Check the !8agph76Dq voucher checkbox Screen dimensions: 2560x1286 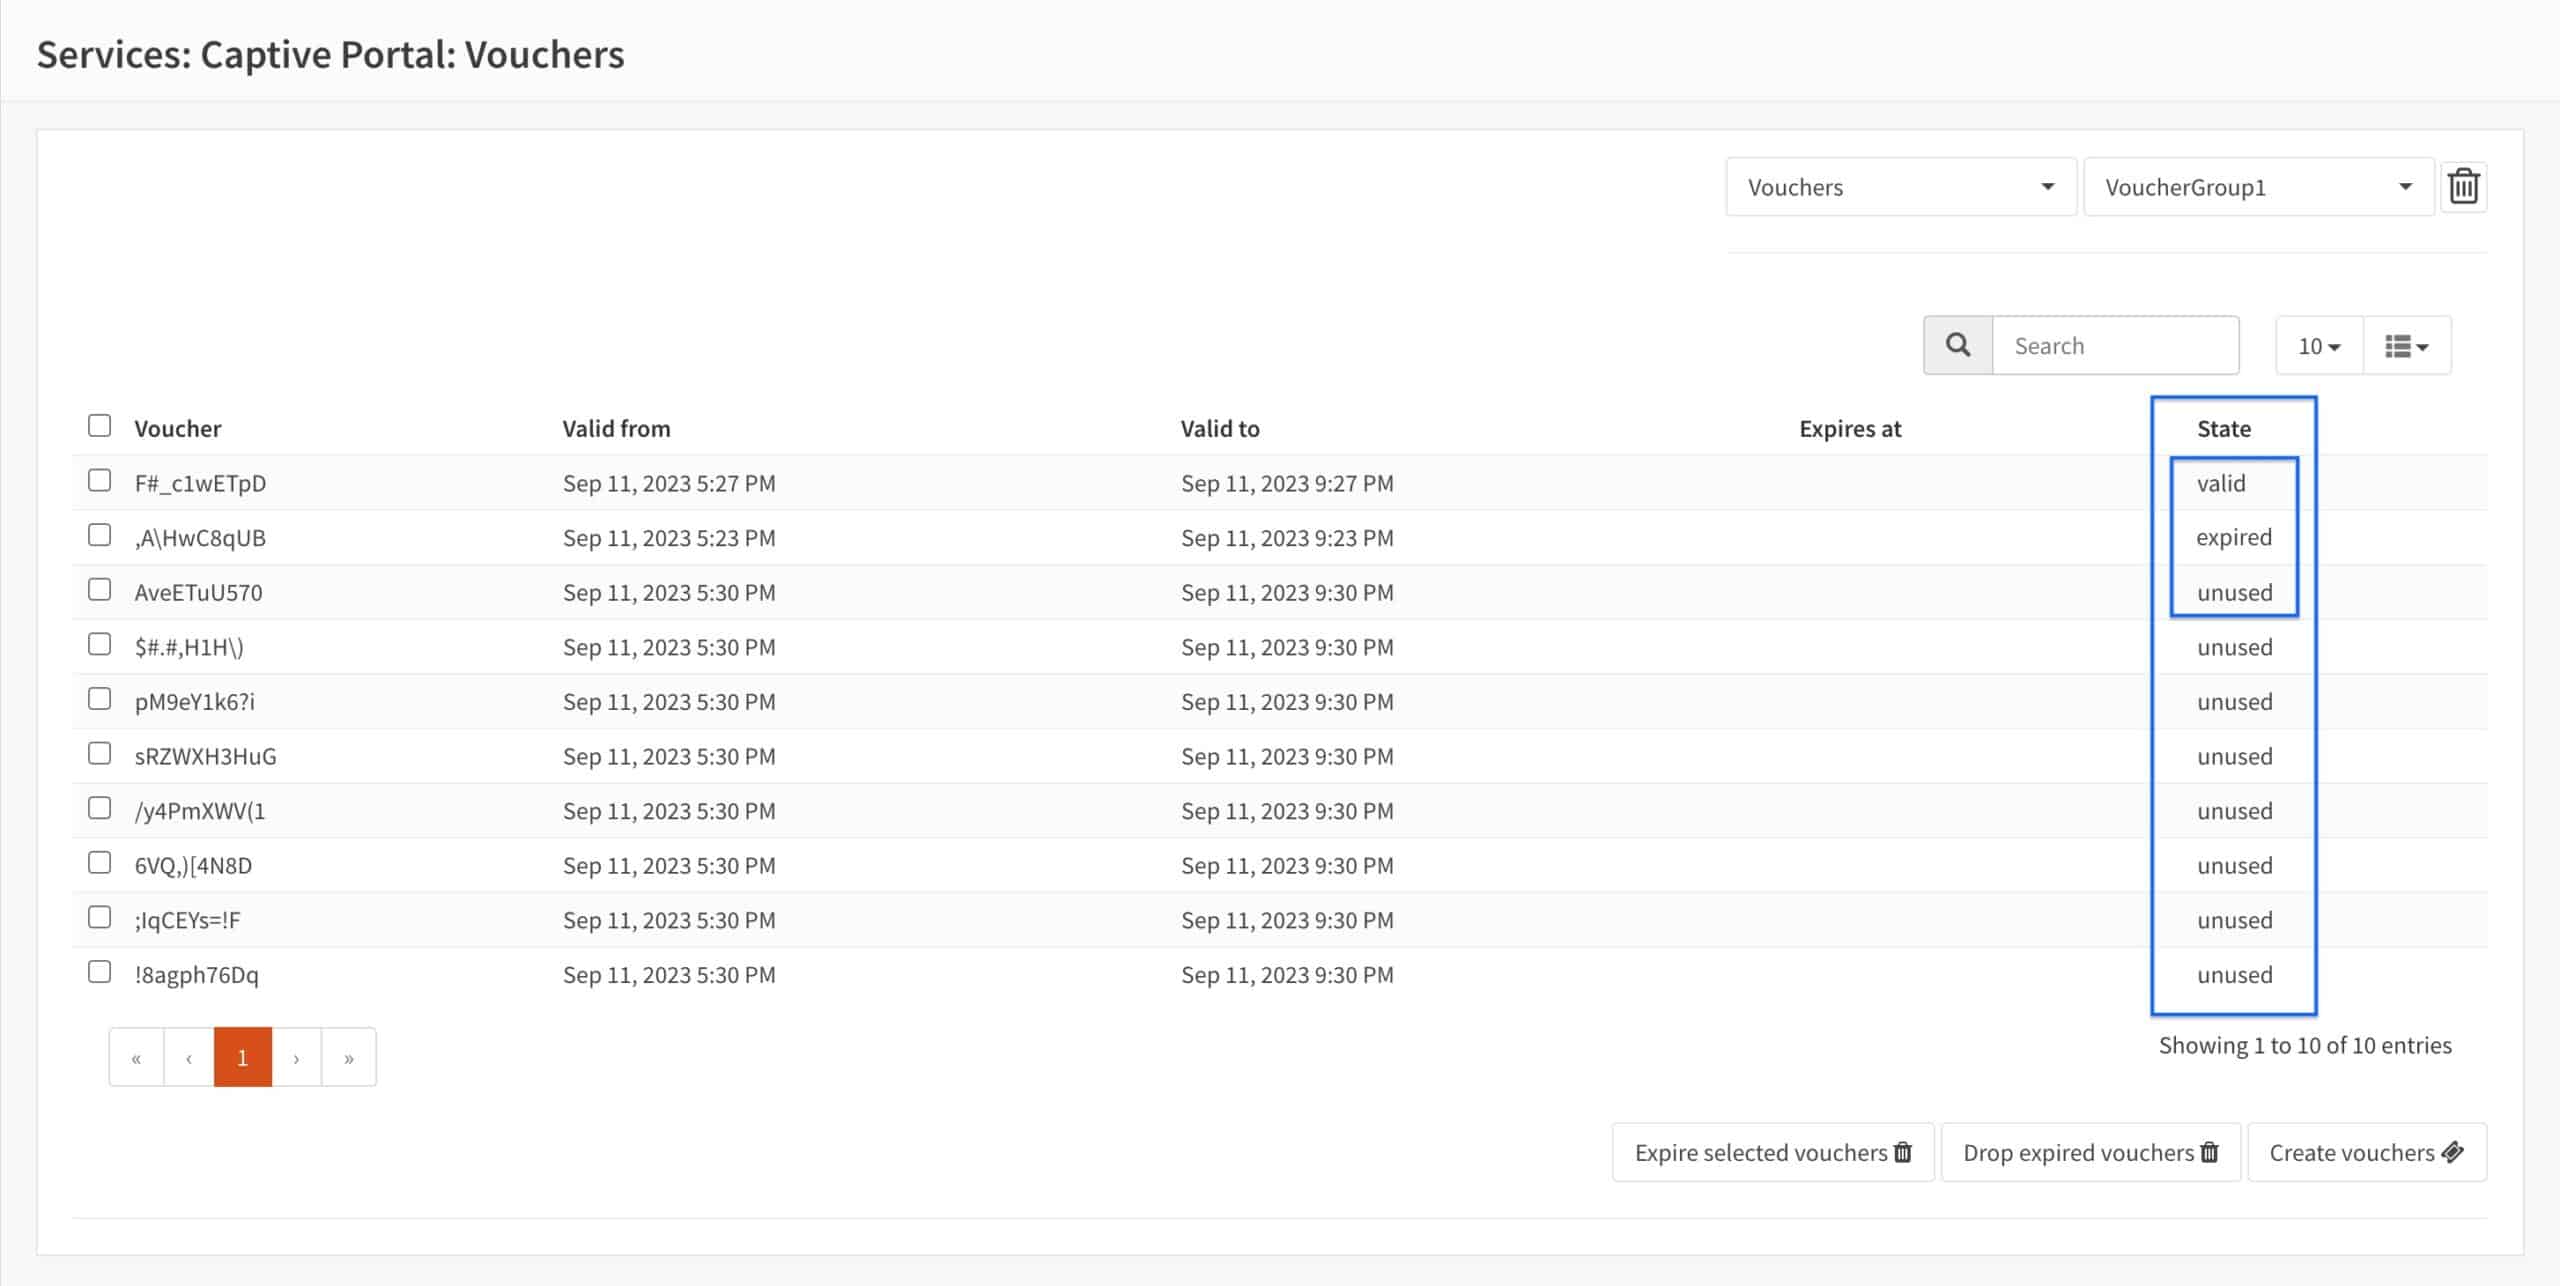coord(99,972)
